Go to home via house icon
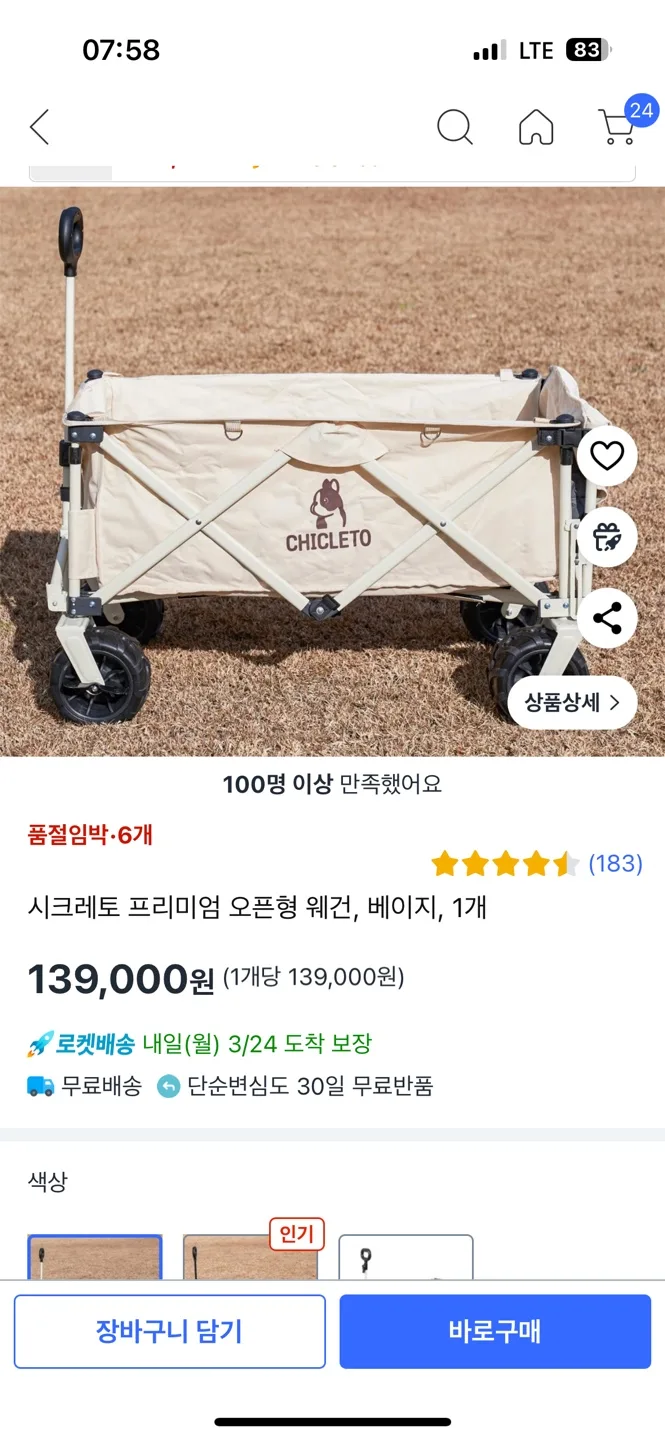The height and width of the screenshot is (1440, 665). [x=536, y=127]
